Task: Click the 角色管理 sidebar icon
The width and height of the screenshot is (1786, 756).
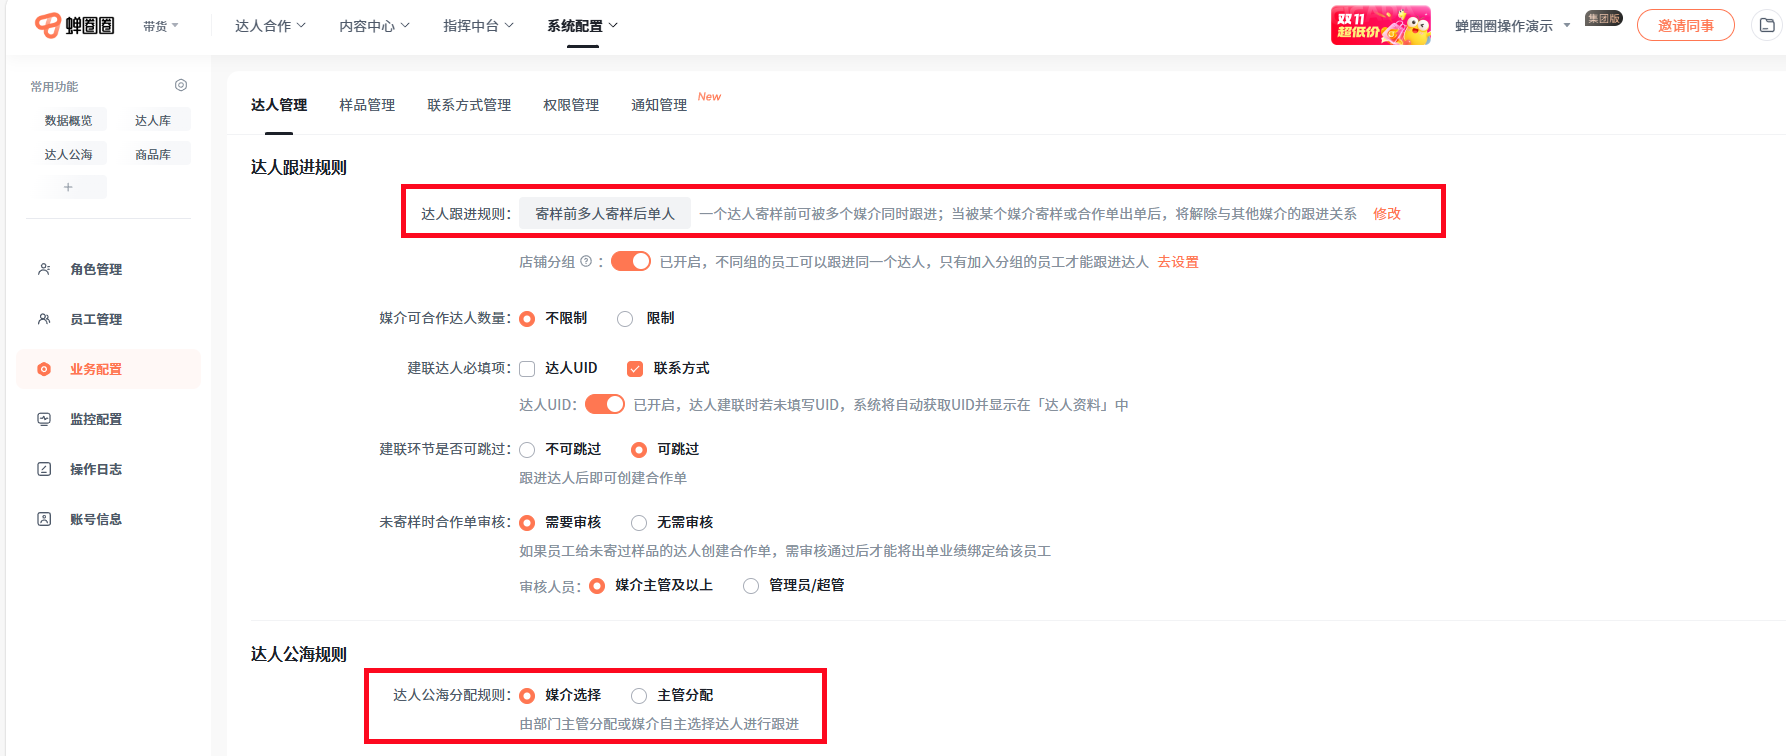Action: point(44,269)
